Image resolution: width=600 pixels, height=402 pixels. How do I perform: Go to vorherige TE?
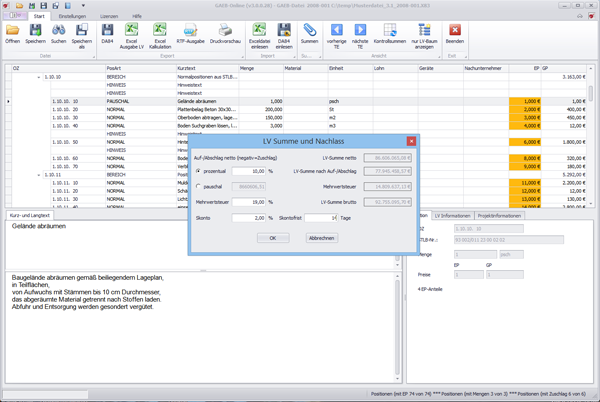point(336,36)
